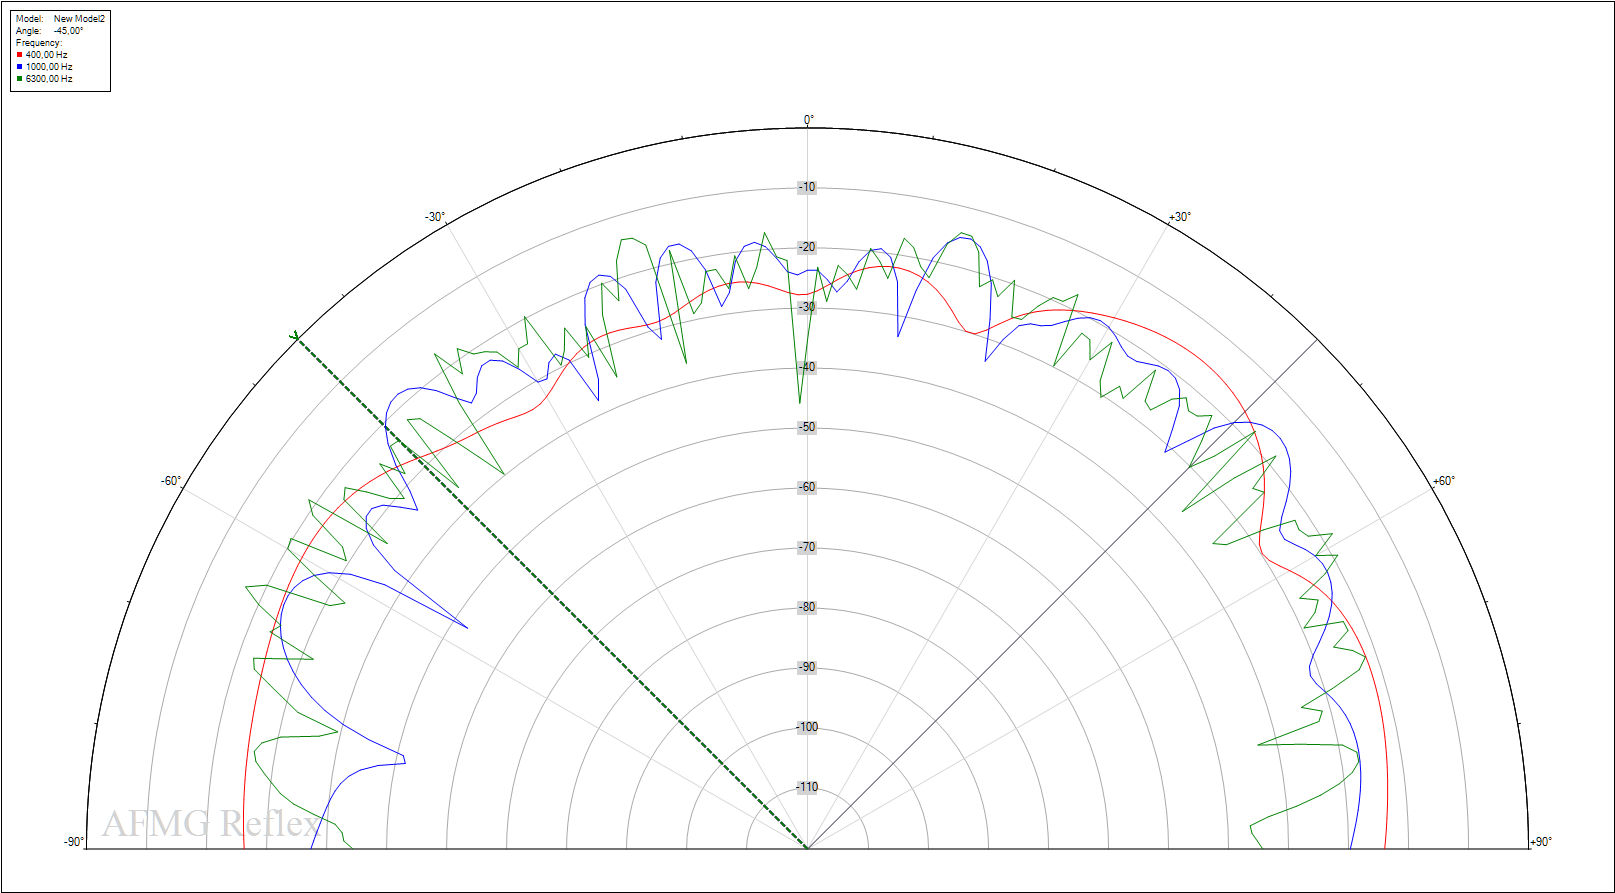The width and height of the screenshot is (1615, 893).
Task: Click the +90° angle label
Action: click(x=1541, y=842)
